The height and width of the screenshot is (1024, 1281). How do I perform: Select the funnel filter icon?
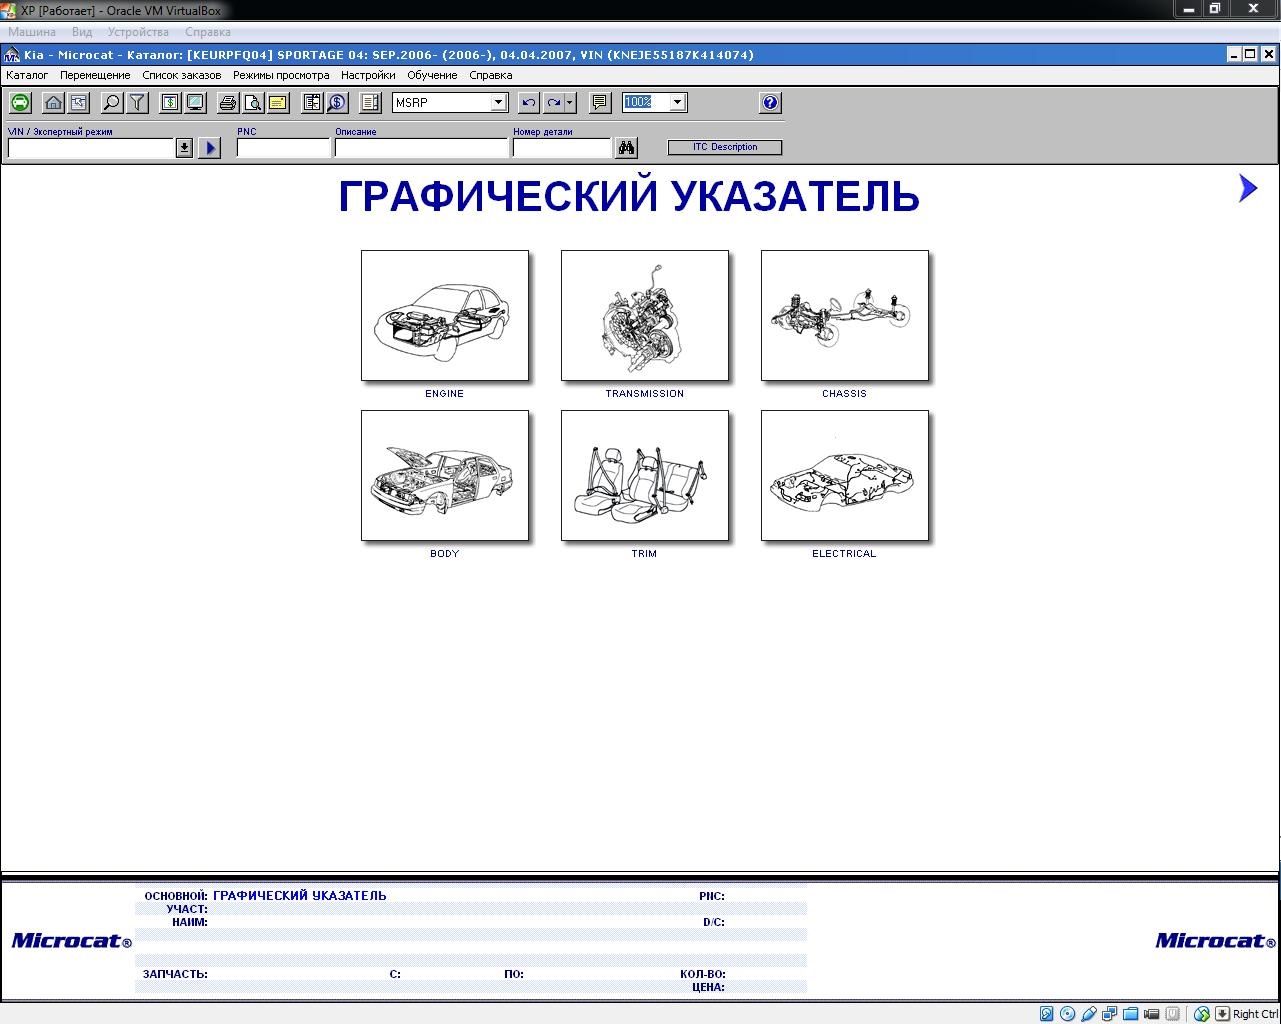click(137, 102)
